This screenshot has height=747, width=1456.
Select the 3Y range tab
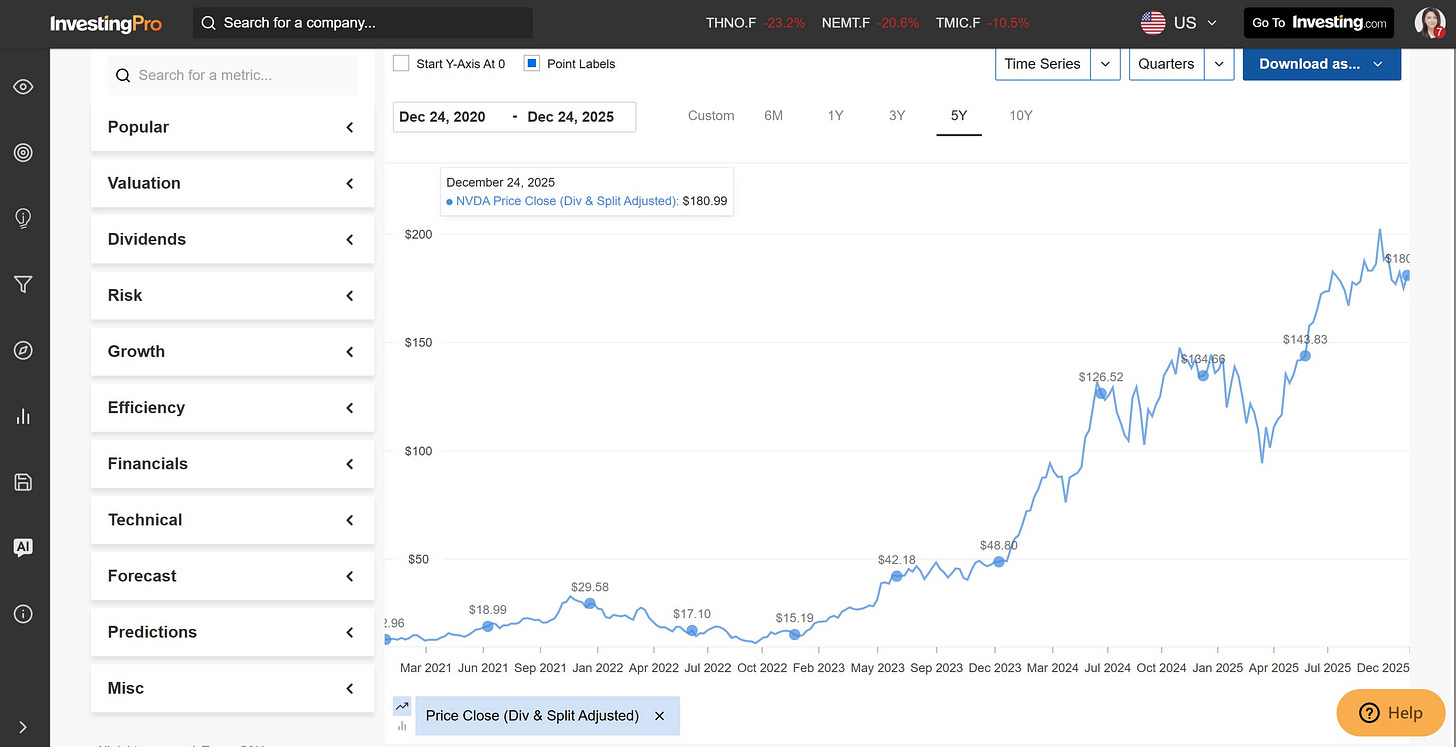click(x=897, y=115)
